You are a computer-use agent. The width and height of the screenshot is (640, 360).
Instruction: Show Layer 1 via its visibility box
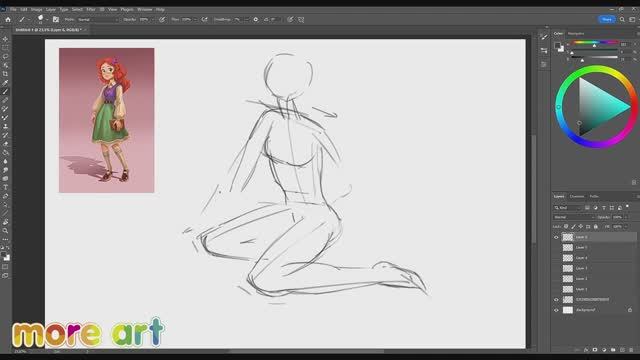556,289
